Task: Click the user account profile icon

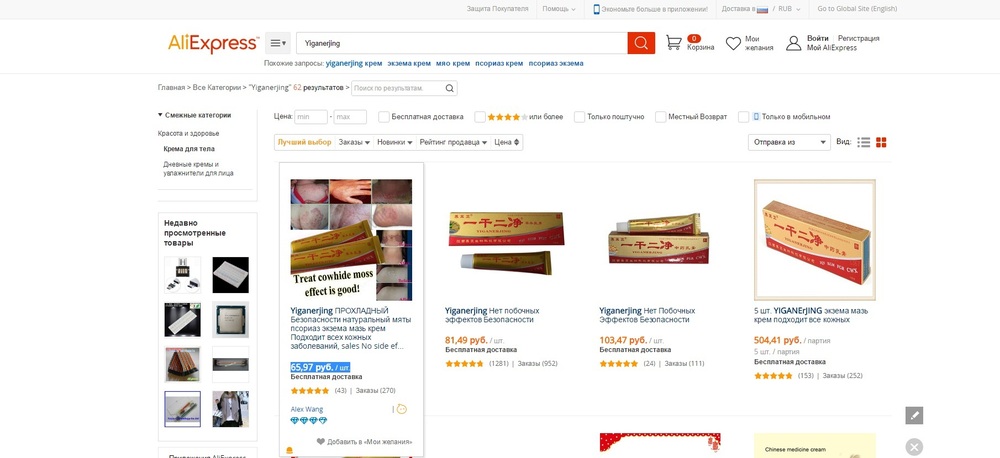Action: (793, 43)
